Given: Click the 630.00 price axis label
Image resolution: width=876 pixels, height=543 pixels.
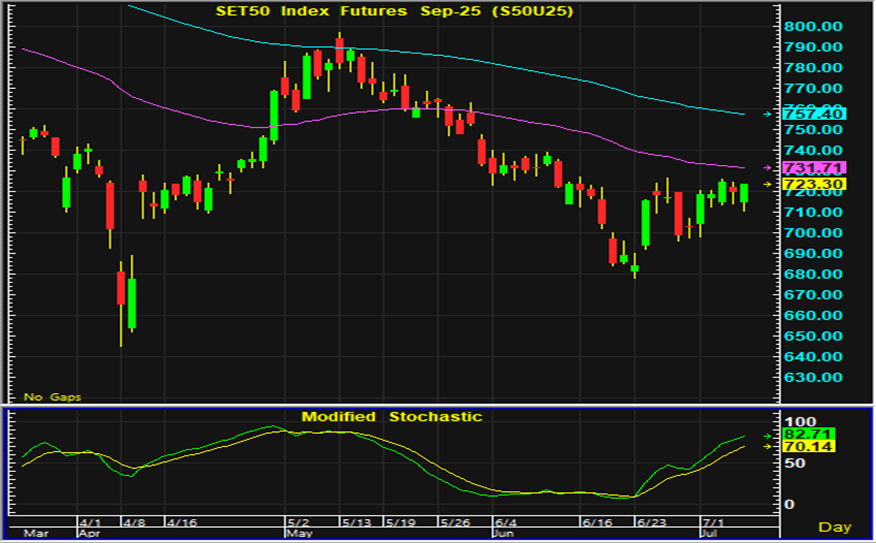Looking at the screenshot, I should pyautogui.click(x=814, y=377).
